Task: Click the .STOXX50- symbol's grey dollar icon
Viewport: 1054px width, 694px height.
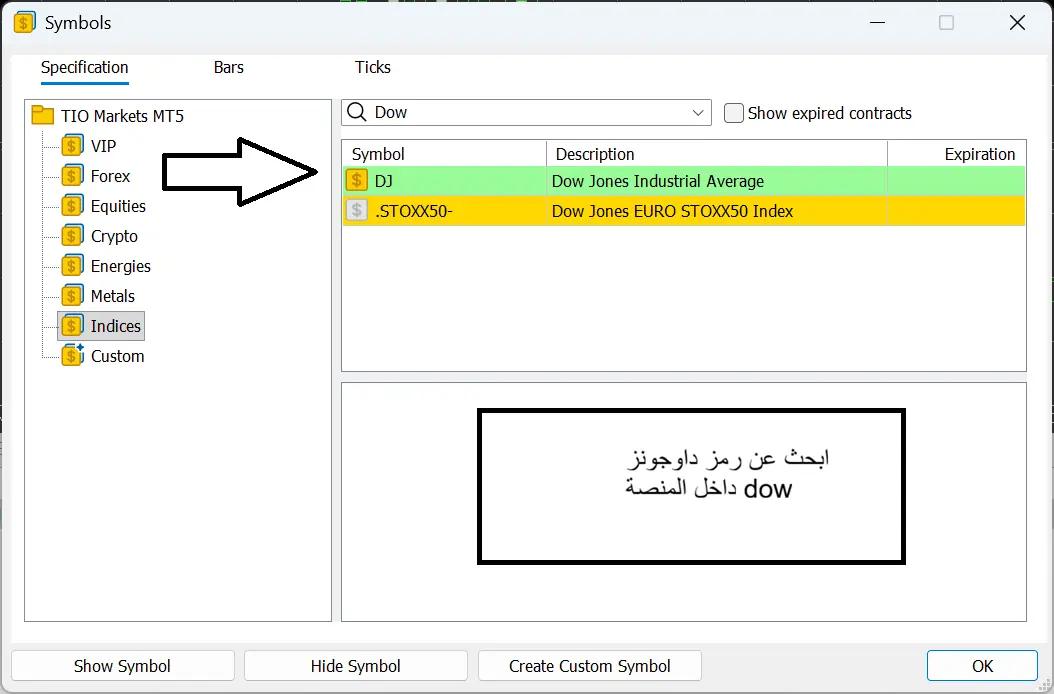Action: click(x=356, y=210)
